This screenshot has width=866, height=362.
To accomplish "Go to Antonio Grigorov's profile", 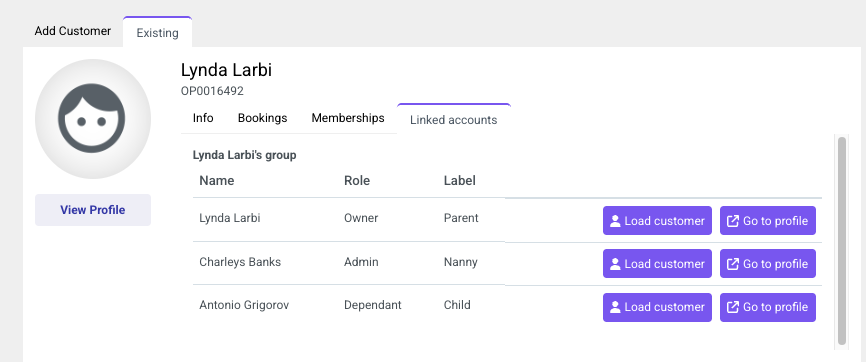I will [x=768, y=307].
